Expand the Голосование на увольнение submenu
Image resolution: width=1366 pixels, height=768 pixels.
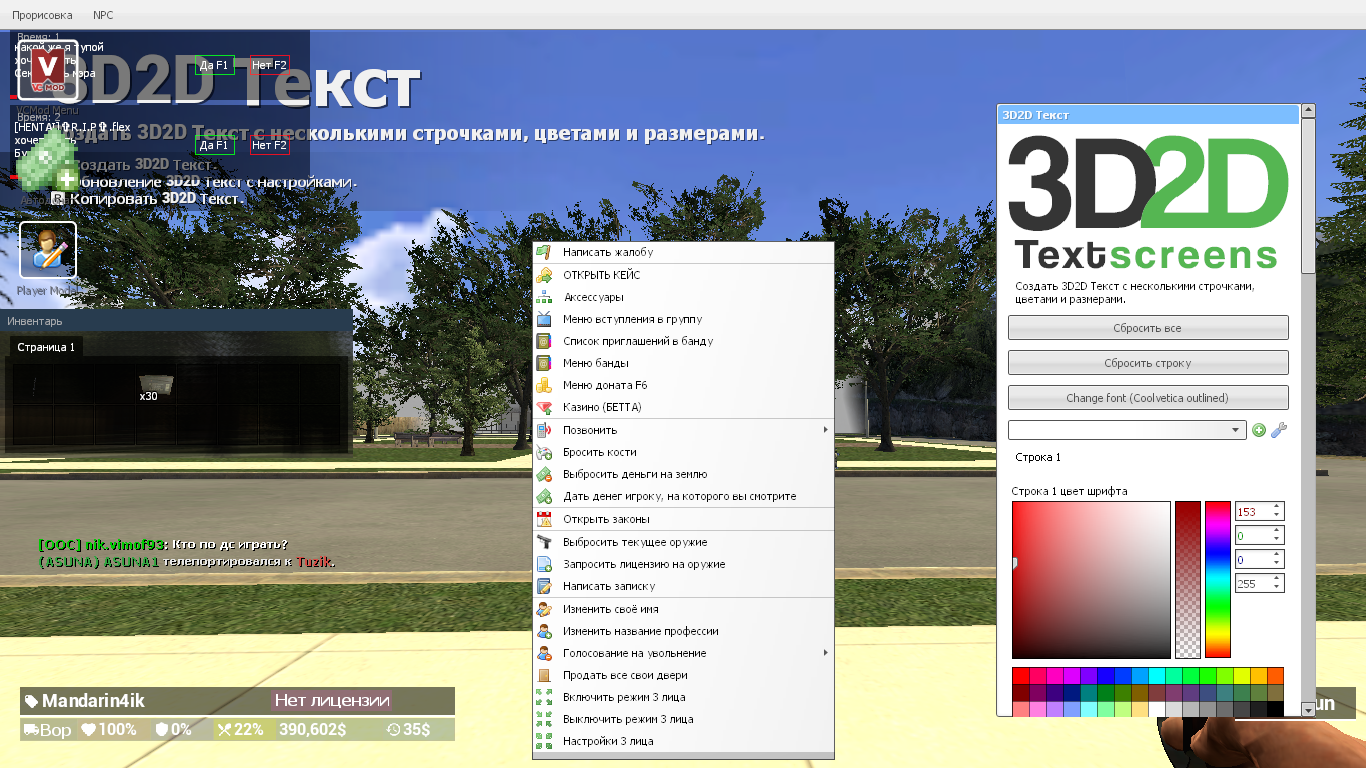pyautogui.click(x=826, y=652)
